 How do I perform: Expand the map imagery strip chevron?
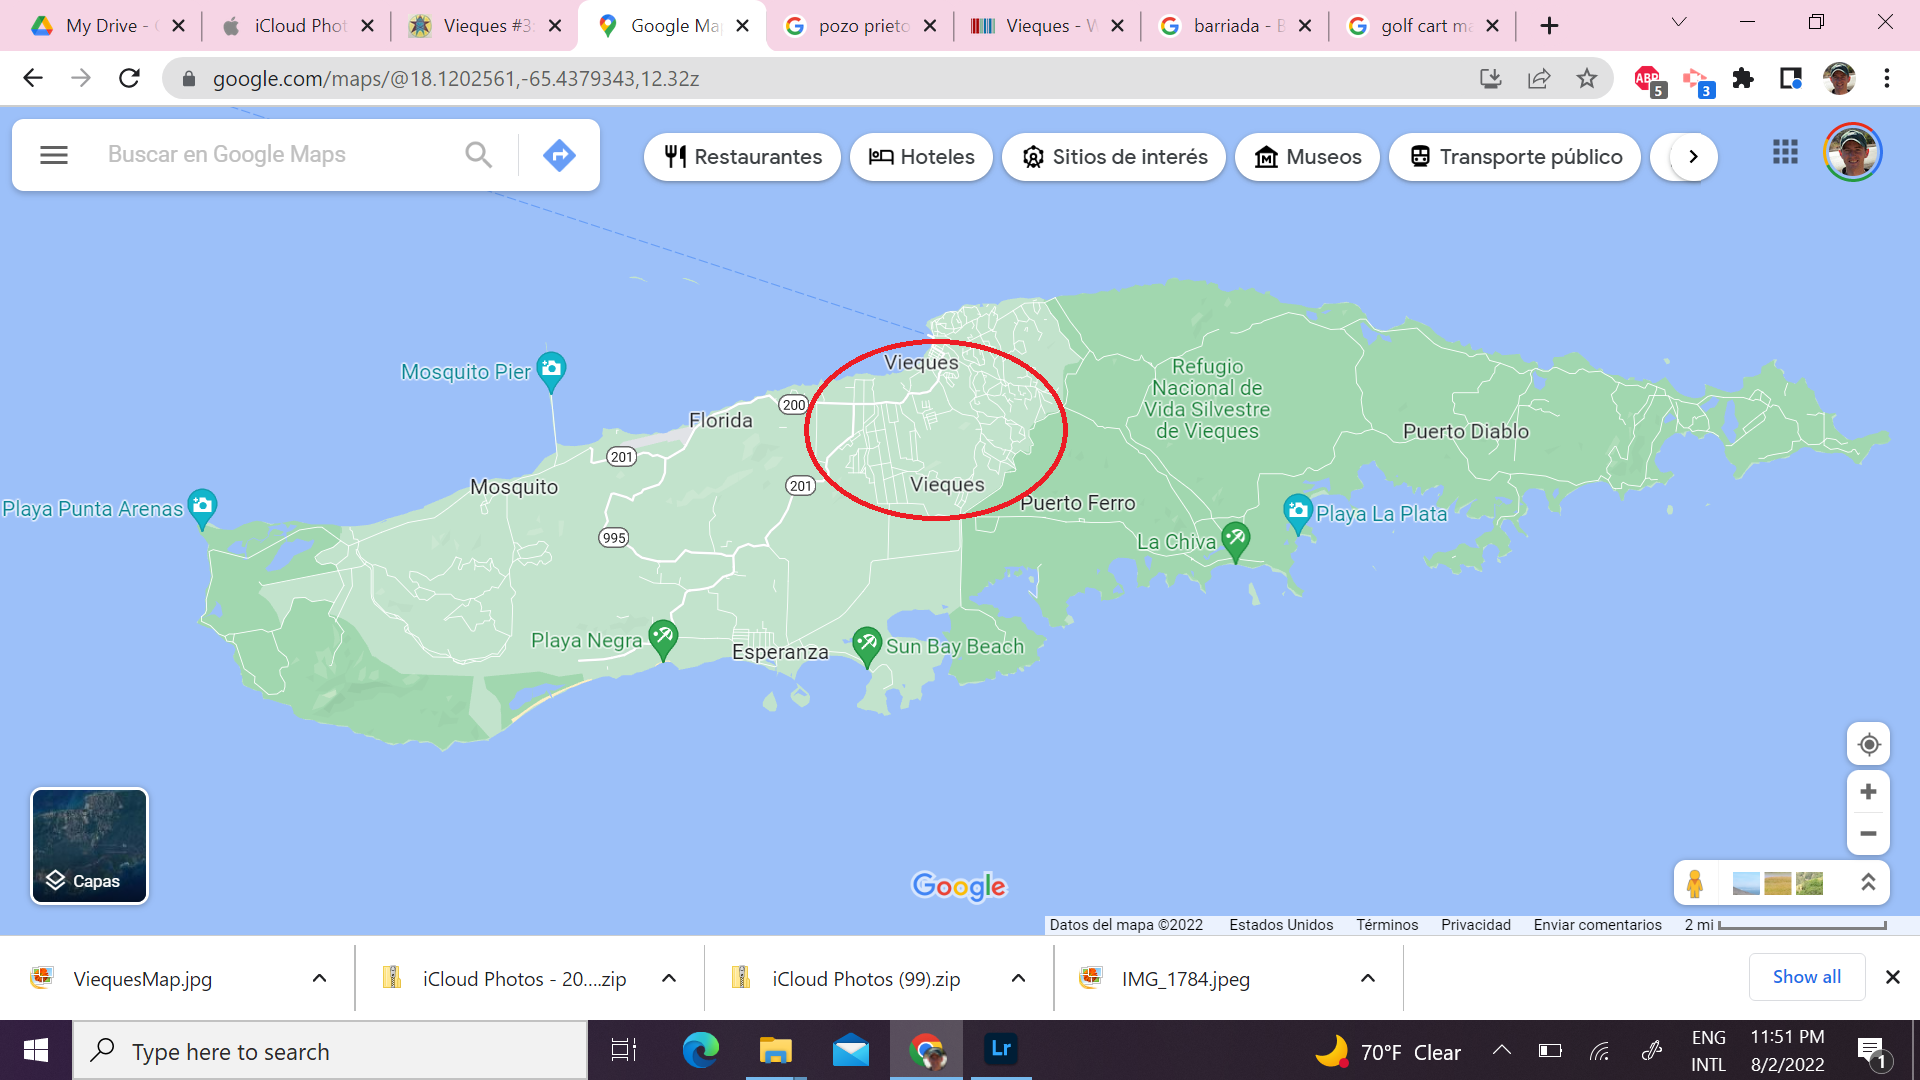[1868, 883]
